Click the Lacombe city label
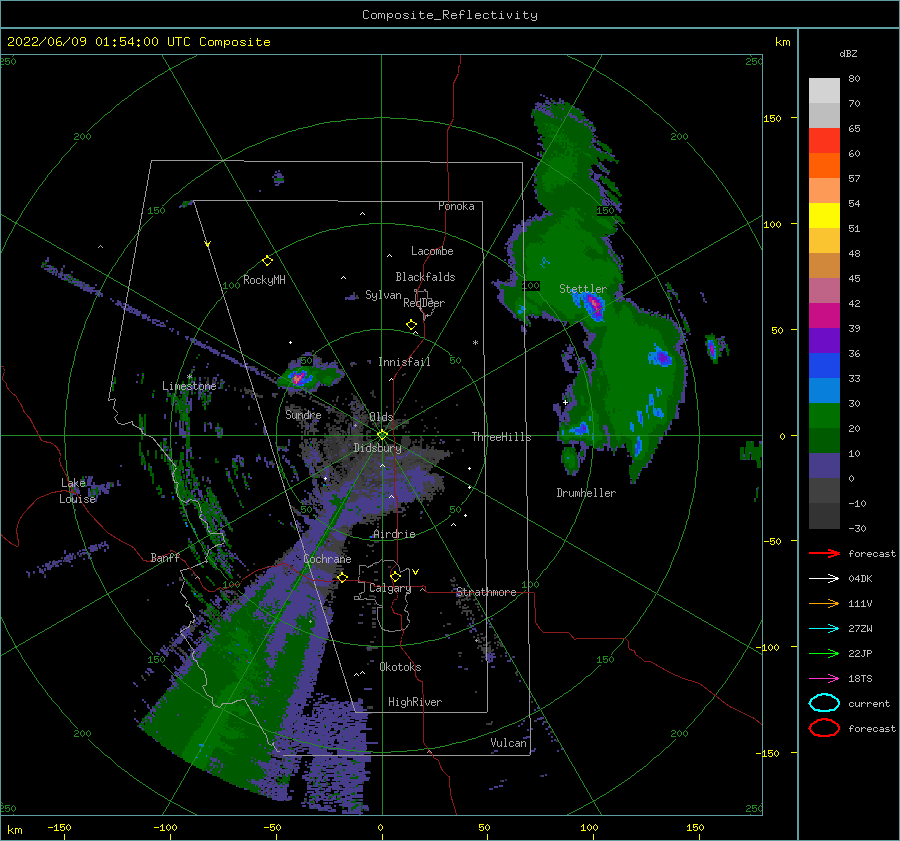The width and height of the screenshot is (900, 841). pyautogui.click(x=432, y=251)
